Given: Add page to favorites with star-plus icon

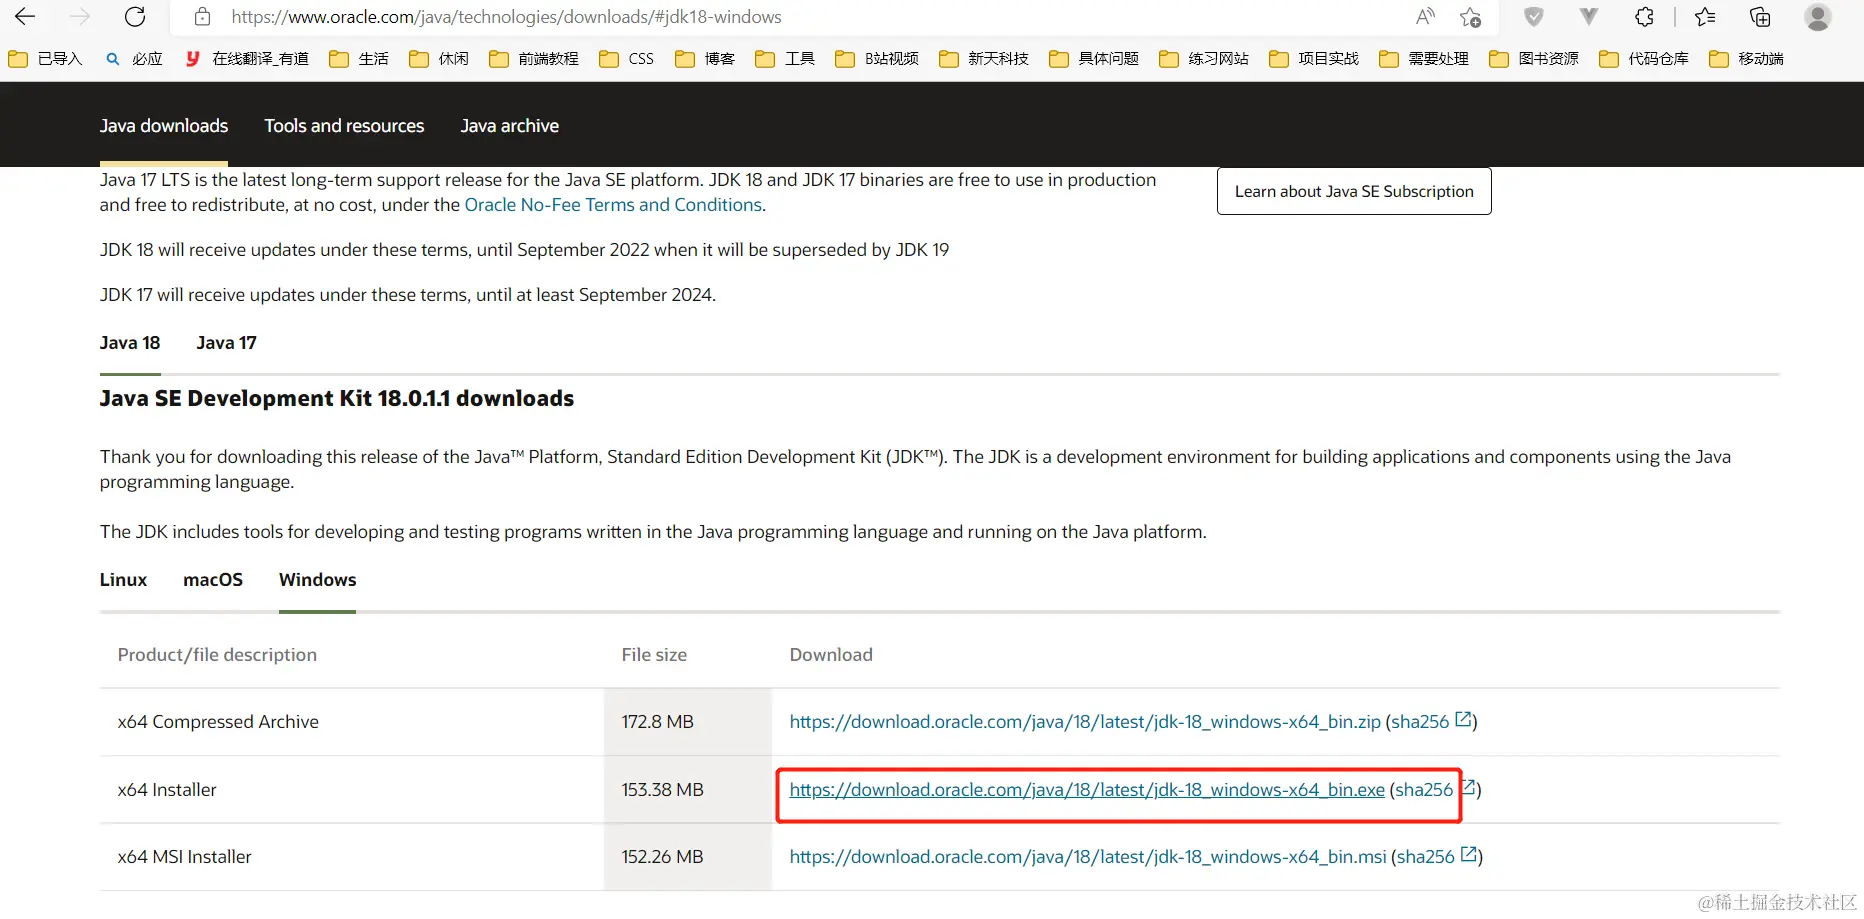Looking at the screenshot, I should 1470,17.
